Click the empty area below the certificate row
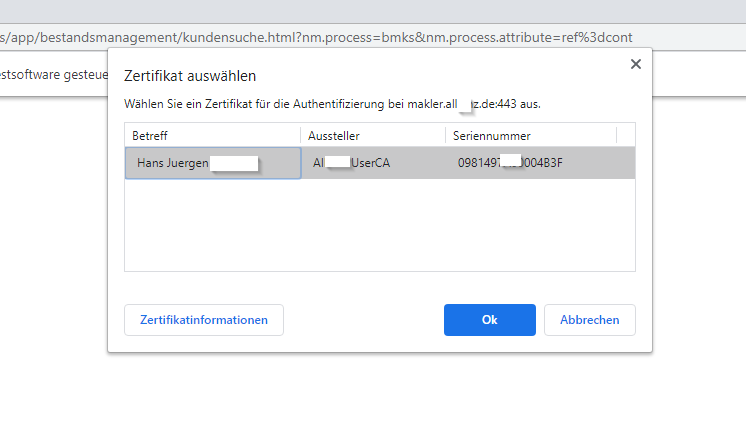The height and width of the screenshot is (428, 746). coord(380,225)
